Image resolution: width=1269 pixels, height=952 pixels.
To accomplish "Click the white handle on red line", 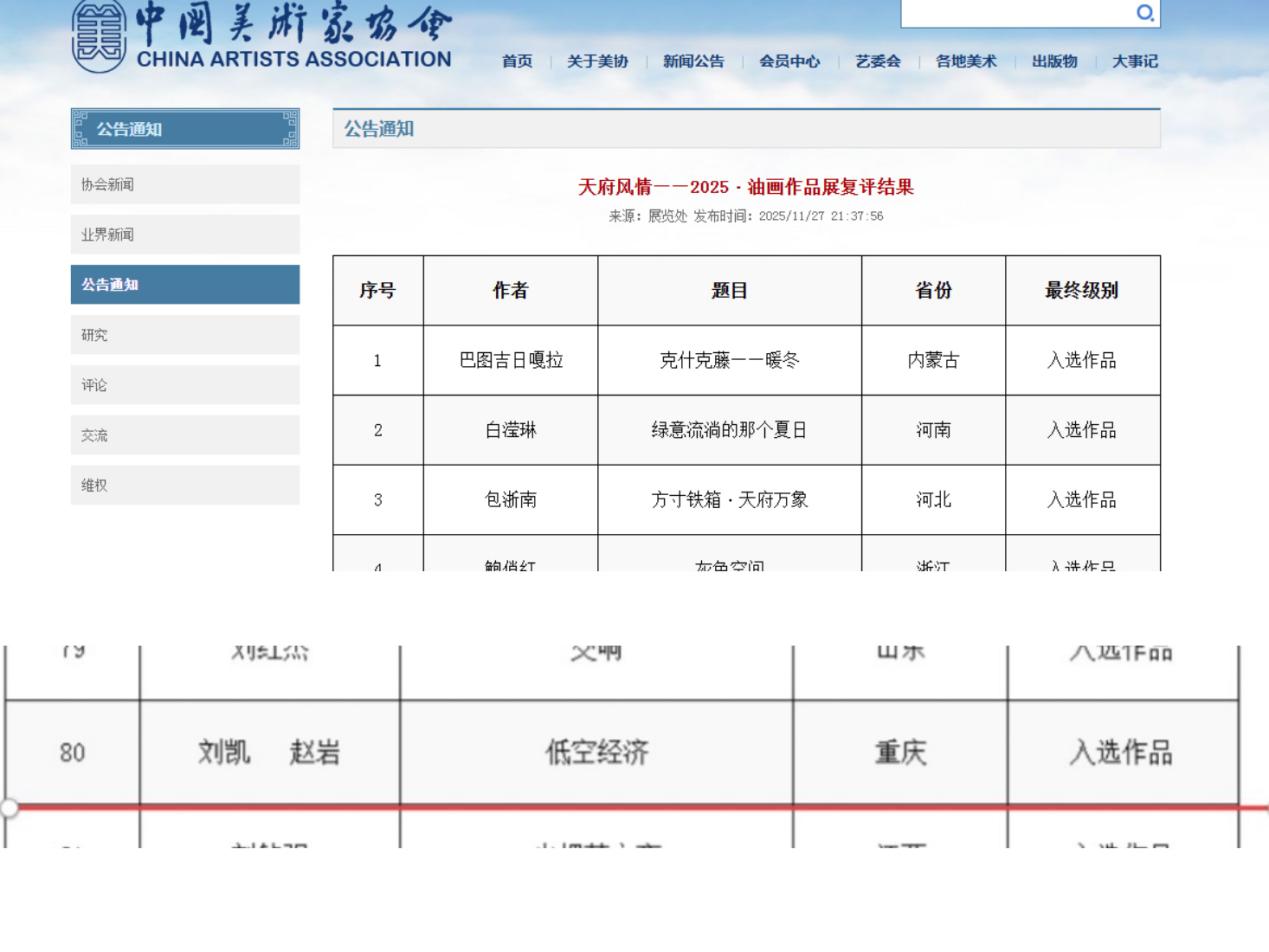I will click(x=8, y=807).
